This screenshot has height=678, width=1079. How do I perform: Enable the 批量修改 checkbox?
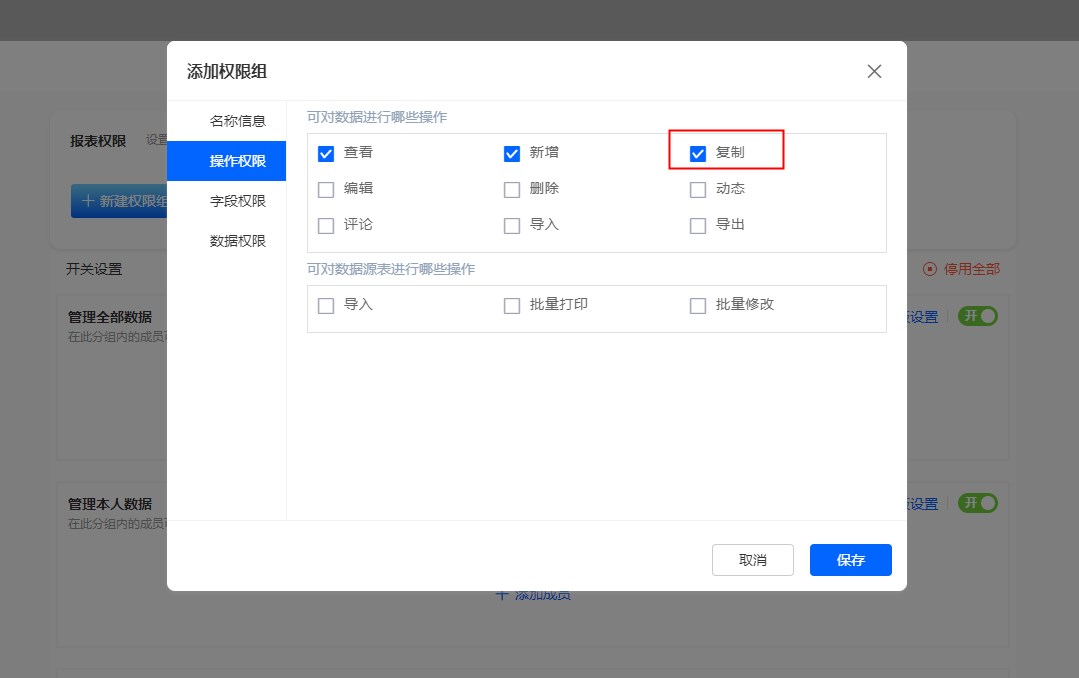pos(698,306)
